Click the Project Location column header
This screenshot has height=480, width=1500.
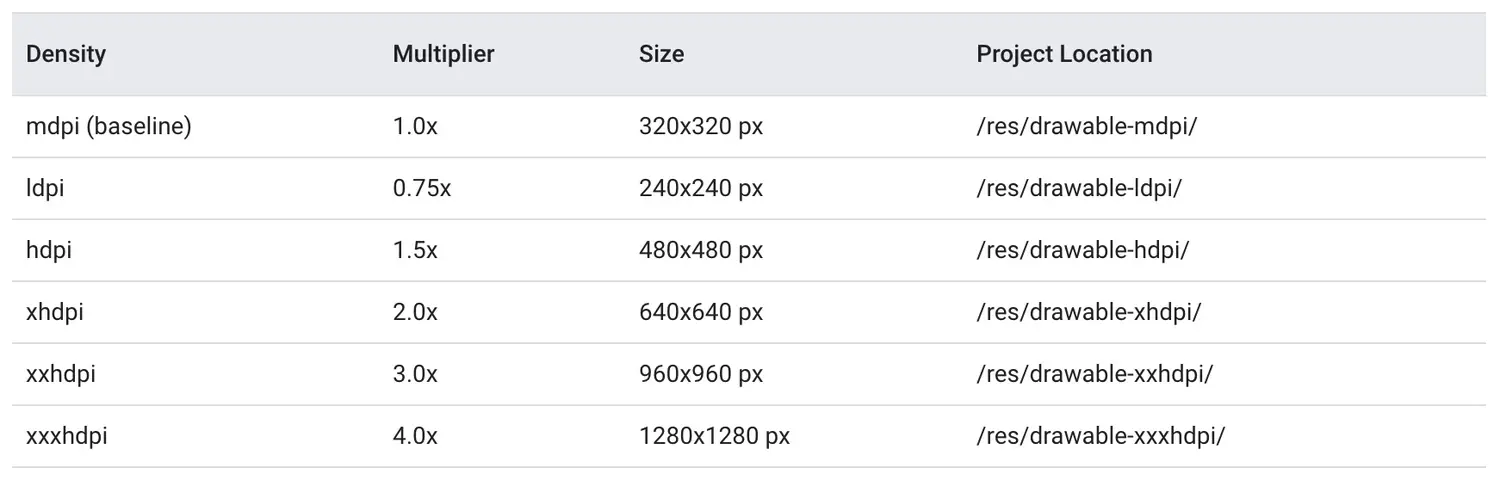1064,54
